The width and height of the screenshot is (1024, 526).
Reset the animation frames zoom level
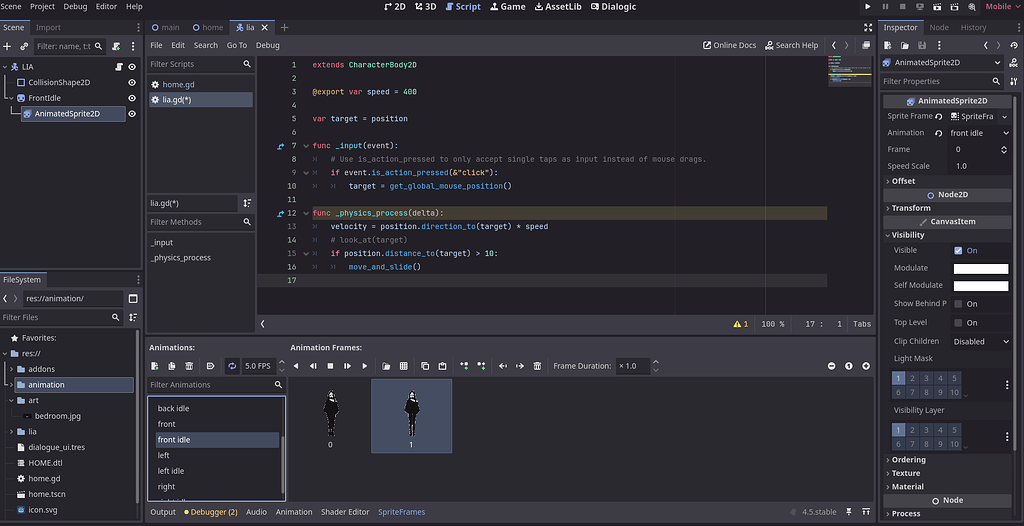(848, 366)
